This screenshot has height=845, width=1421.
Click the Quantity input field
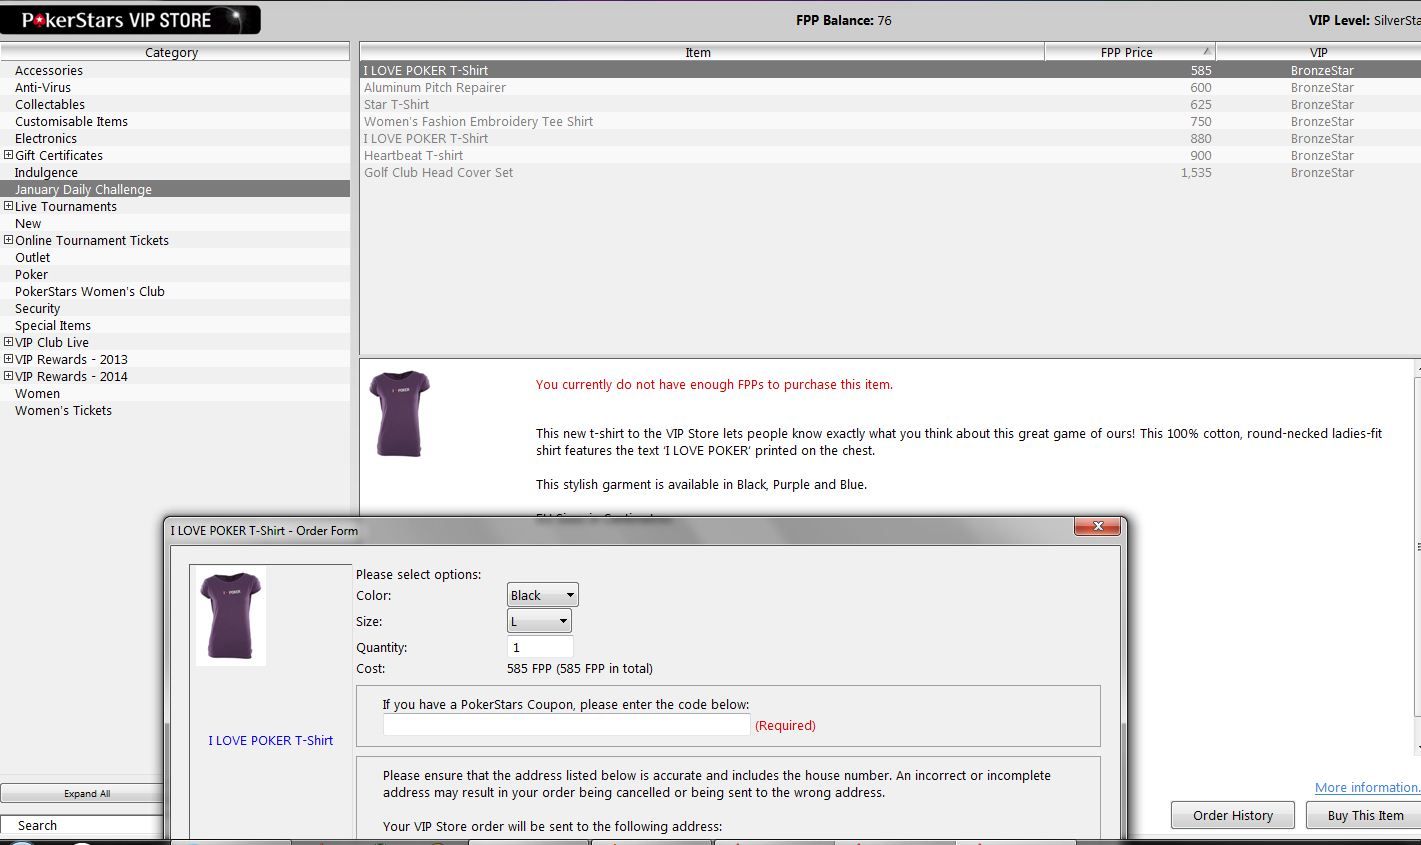click(x=540, y=647)
